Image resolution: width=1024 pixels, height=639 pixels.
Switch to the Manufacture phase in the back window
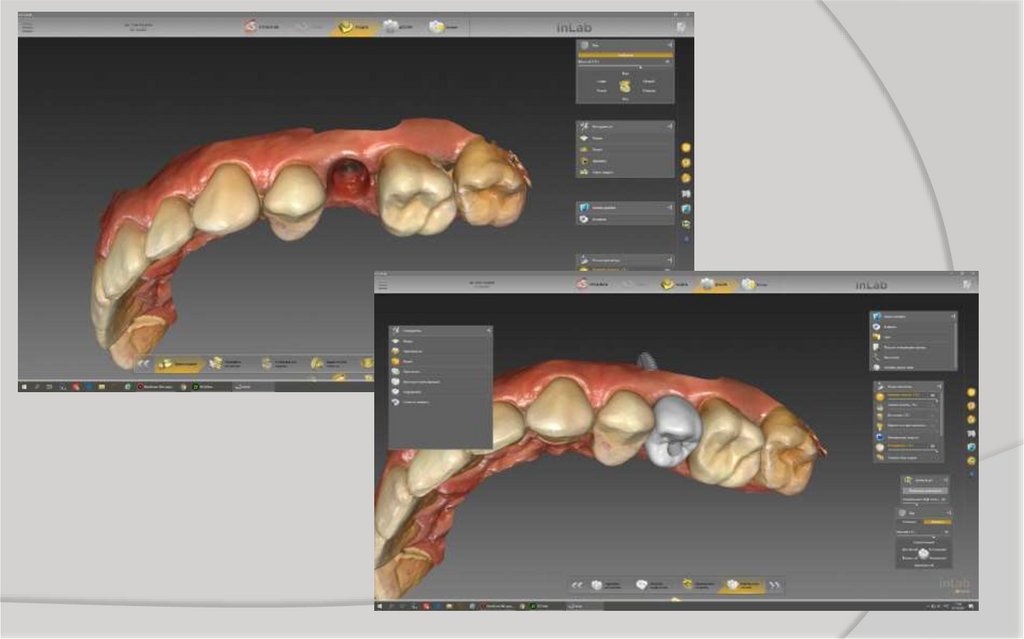pos(438,27)
